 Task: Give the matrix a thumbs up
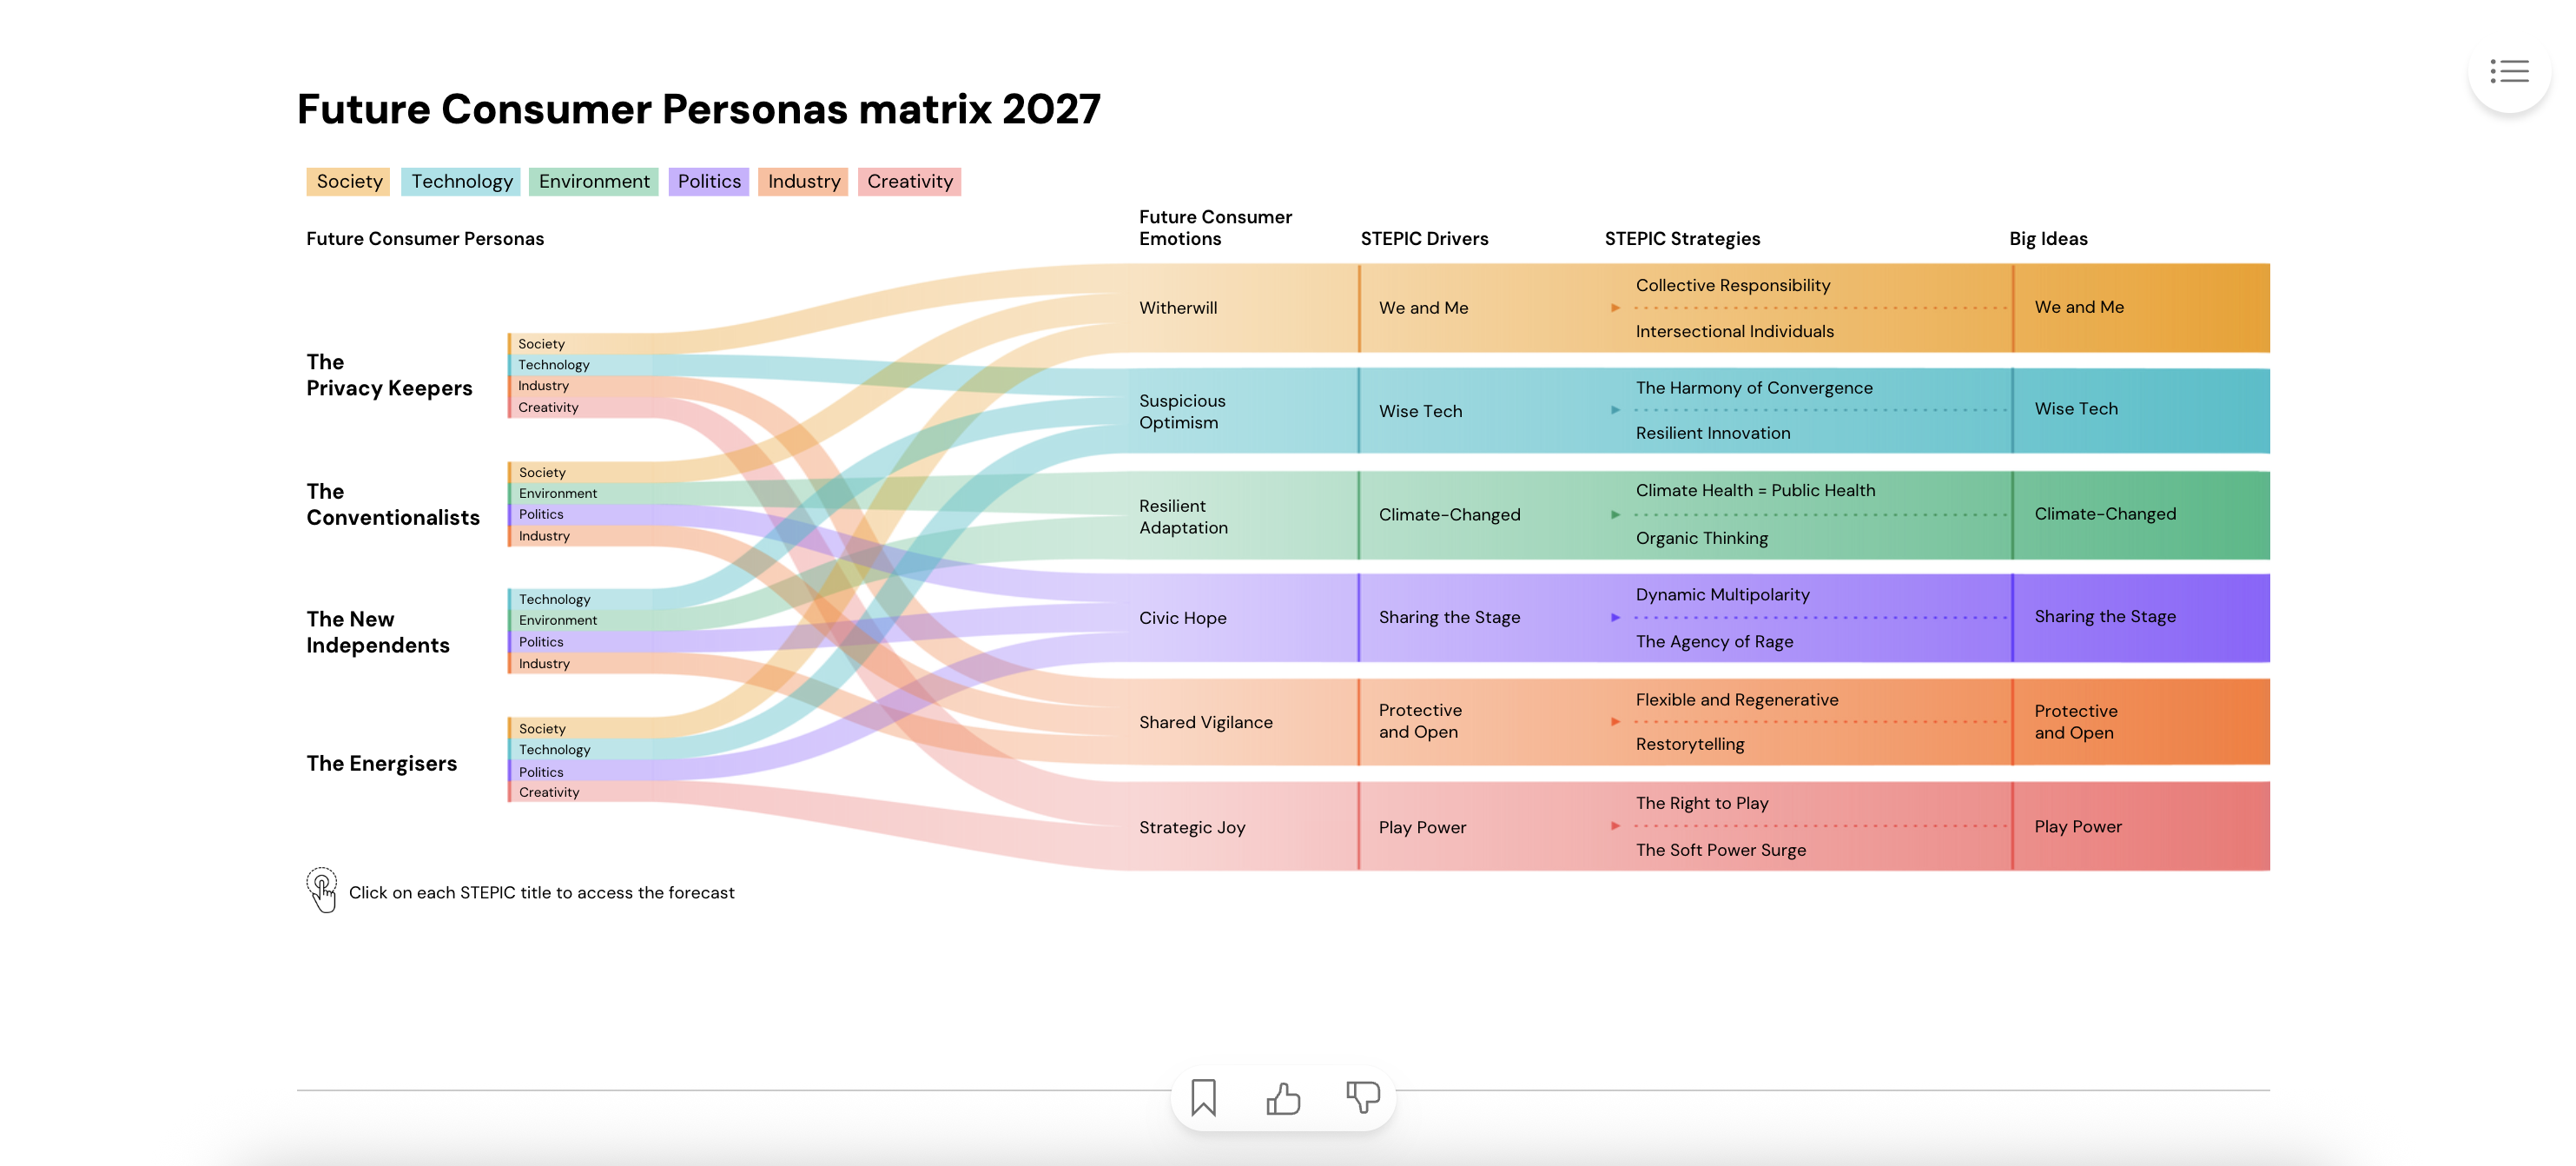1283,1097
